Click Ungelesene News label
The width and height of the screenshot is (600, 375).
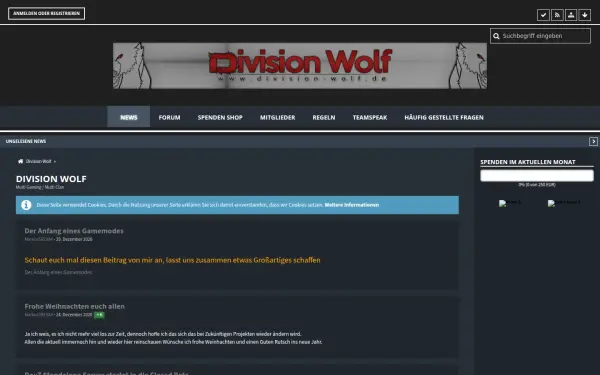[x=26, y=141]
